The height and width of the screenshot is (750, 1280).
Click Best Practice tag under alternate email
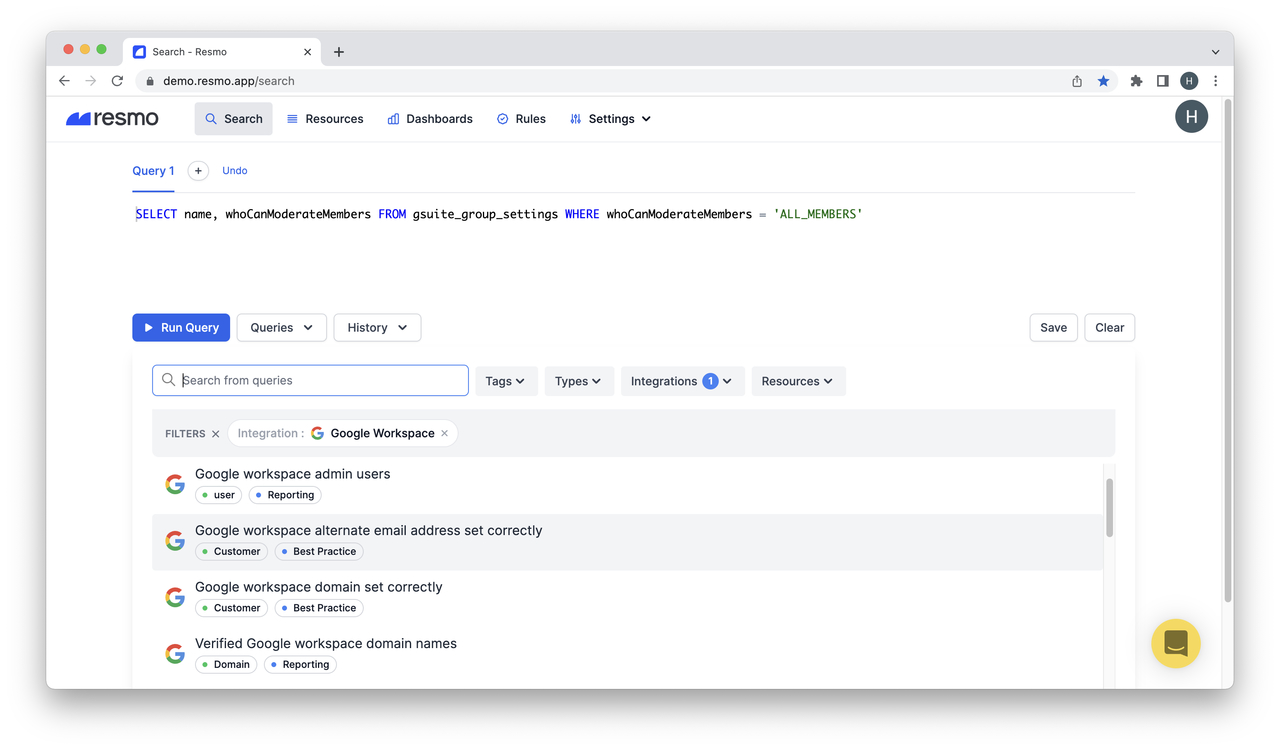(x=319, y=551)
